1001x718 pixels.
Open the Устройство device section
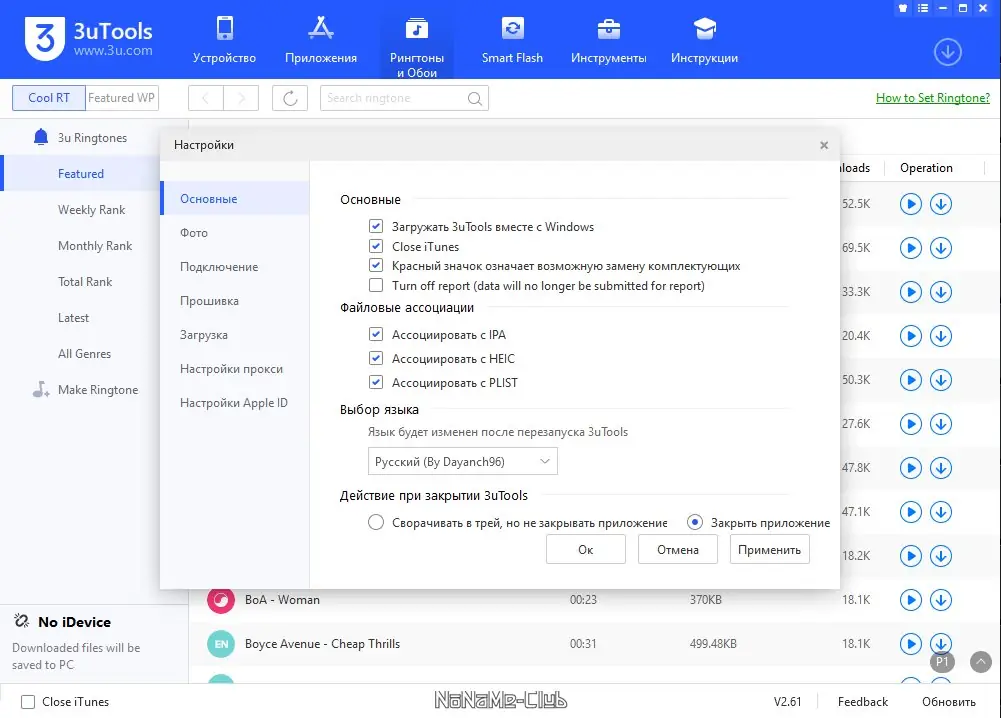224,40
